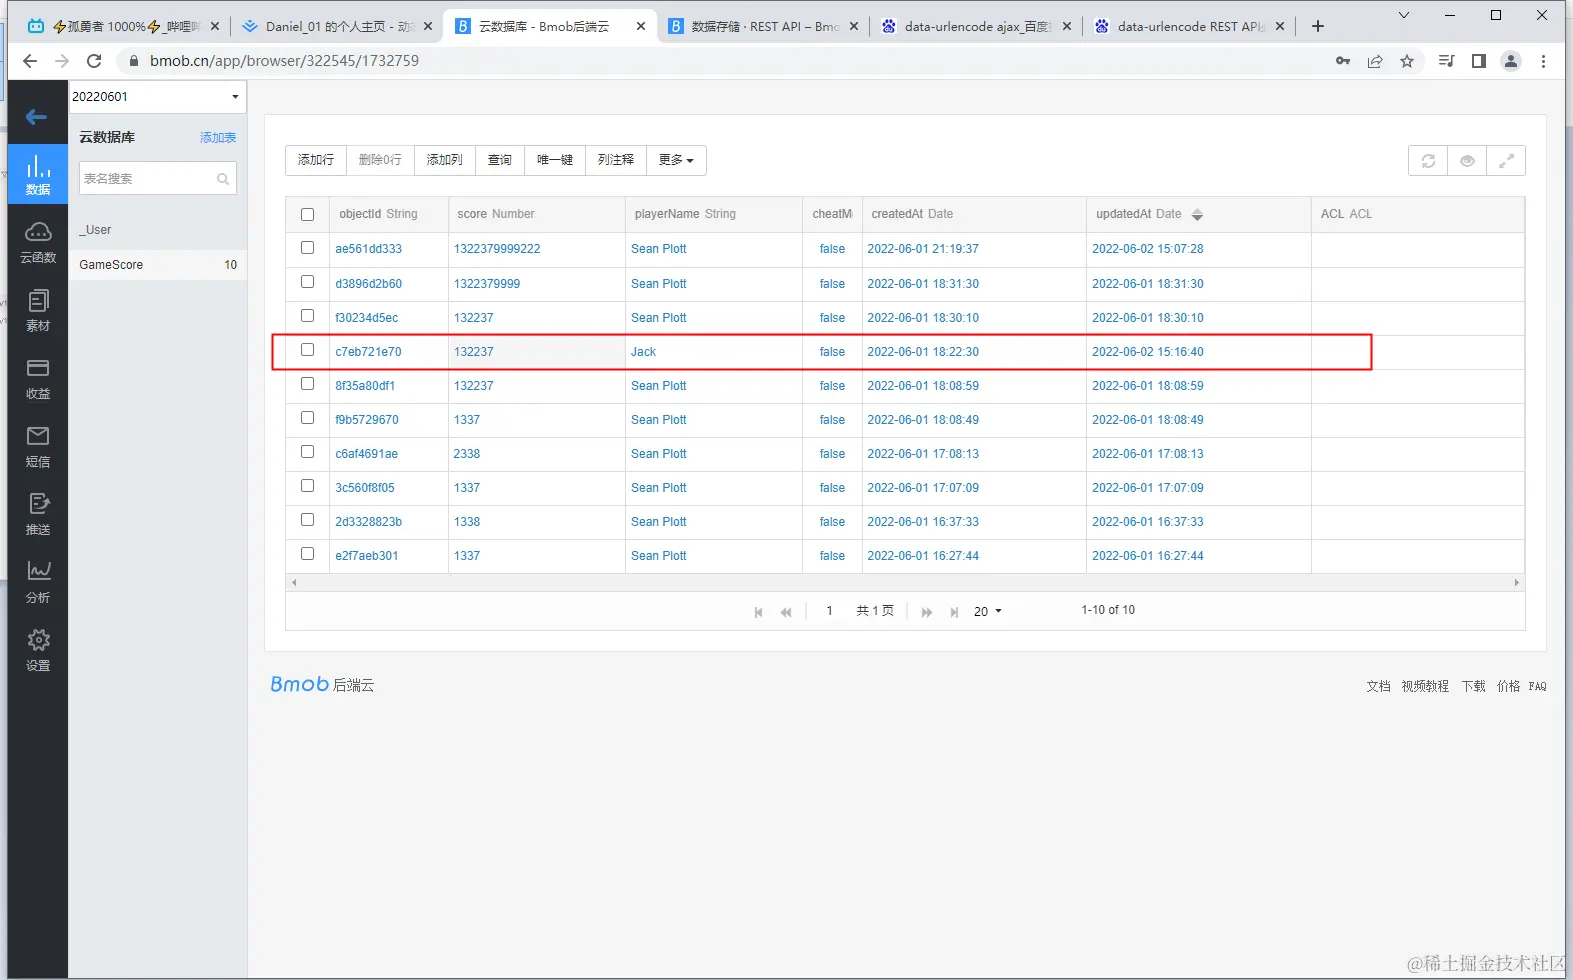1573x980 pixels.
Task: Open the 素材 materials section
Action: point(38,310)
